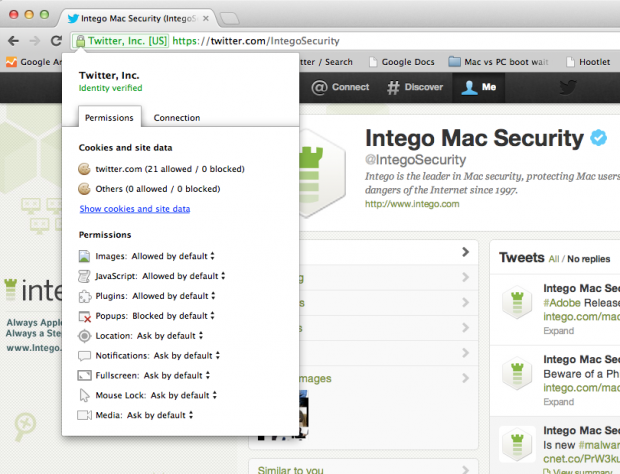Click the browser back arrow
Screen dimensions: 620x474
[13, 41]
